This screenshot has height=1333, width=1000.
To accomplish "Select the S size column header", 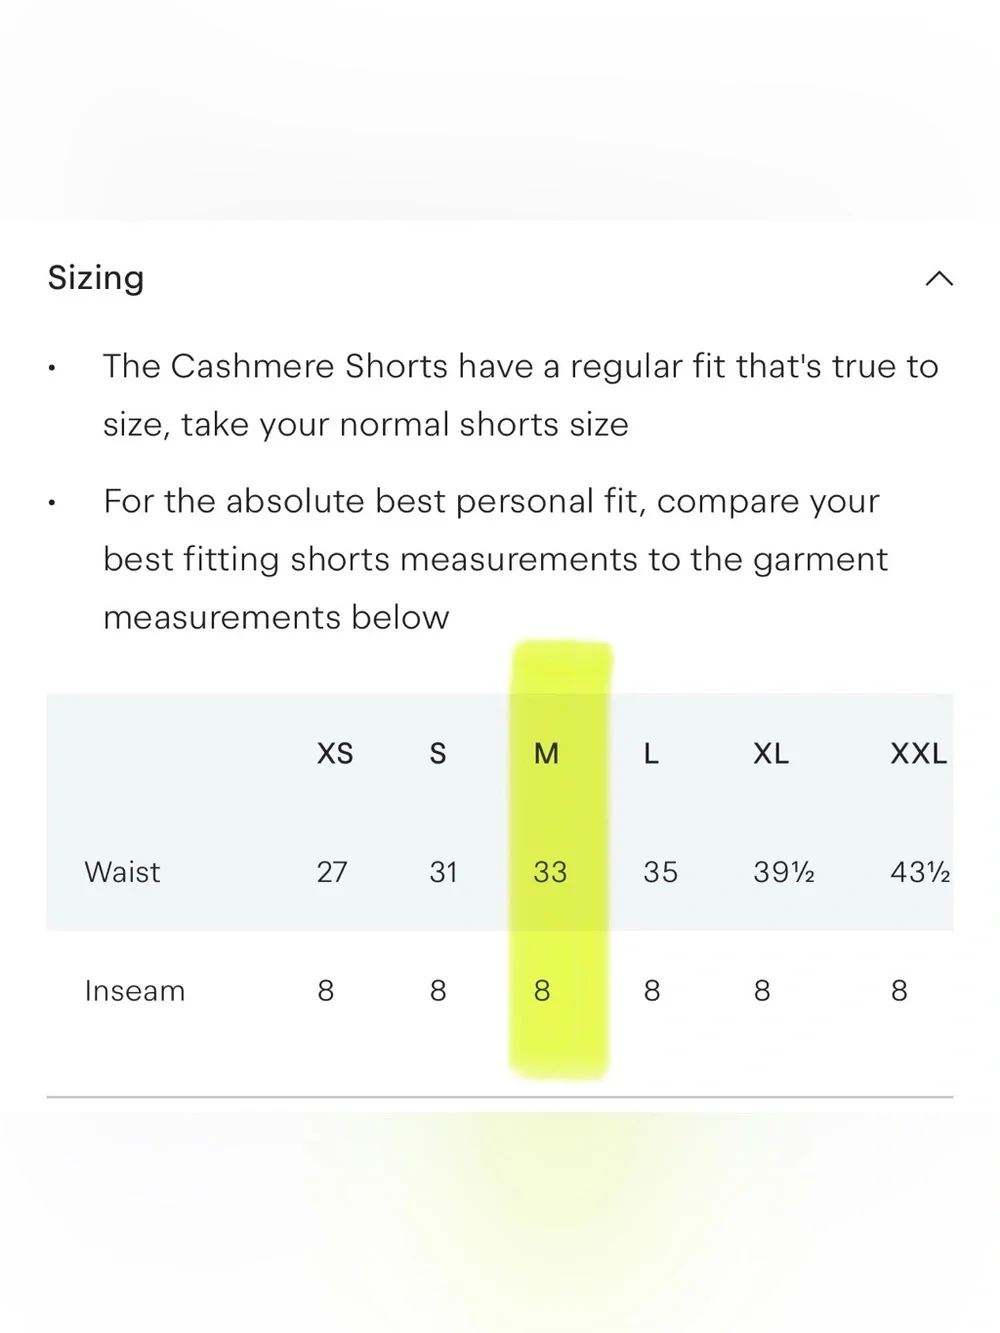I will (x=438, y=753).
